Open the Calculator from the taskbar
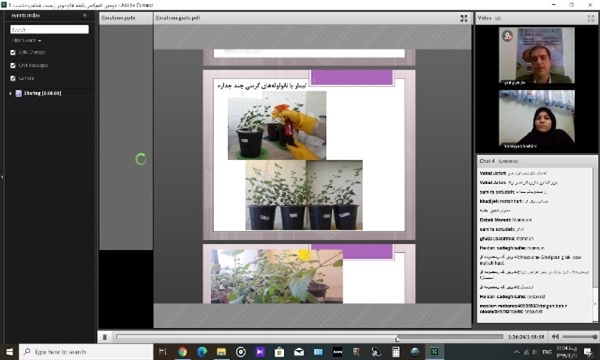The image size is (600, 360). coord(396,352)
